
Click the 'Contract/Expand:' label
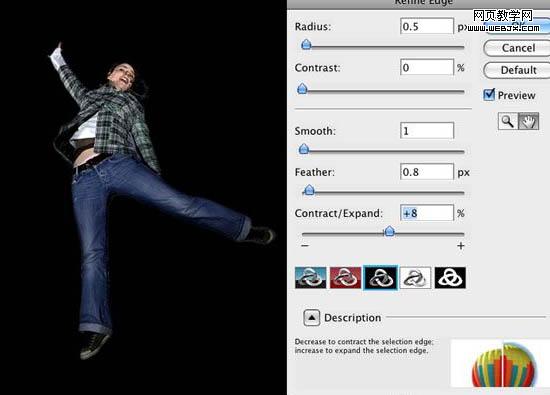pos(338,213)
